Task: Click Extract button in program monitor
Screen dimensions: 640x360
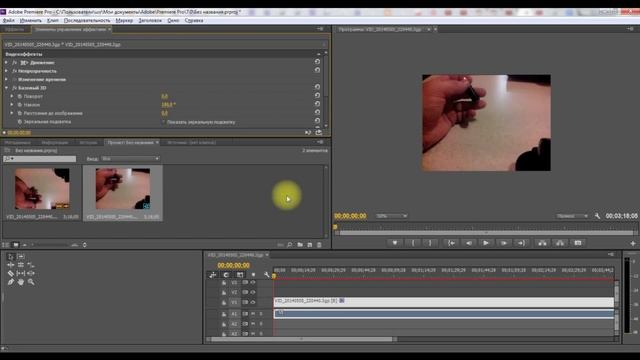Action: pyautogui.click(x=560, y=243)
